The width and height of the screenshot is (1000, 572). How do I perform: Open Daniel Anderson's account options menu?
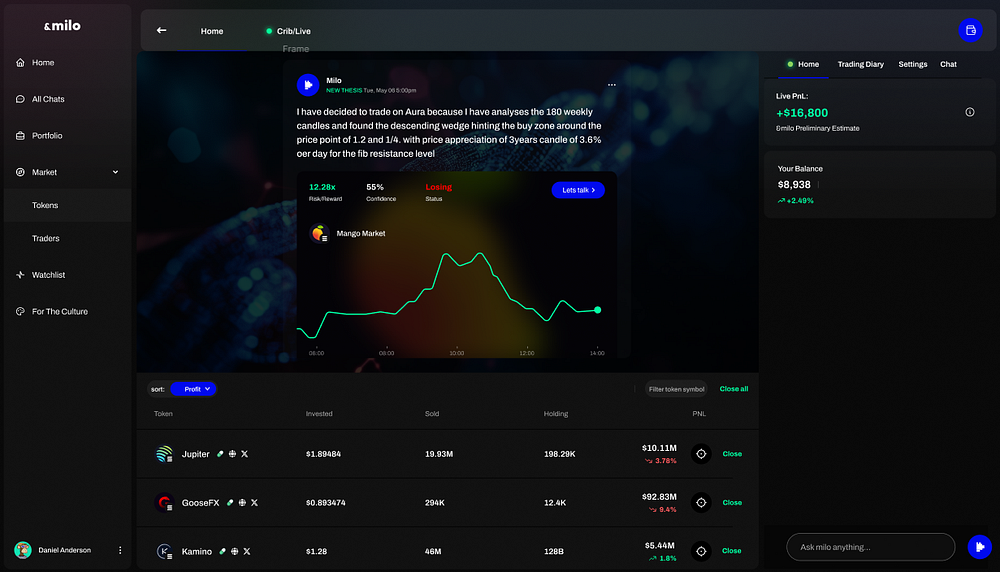[120, 550]
